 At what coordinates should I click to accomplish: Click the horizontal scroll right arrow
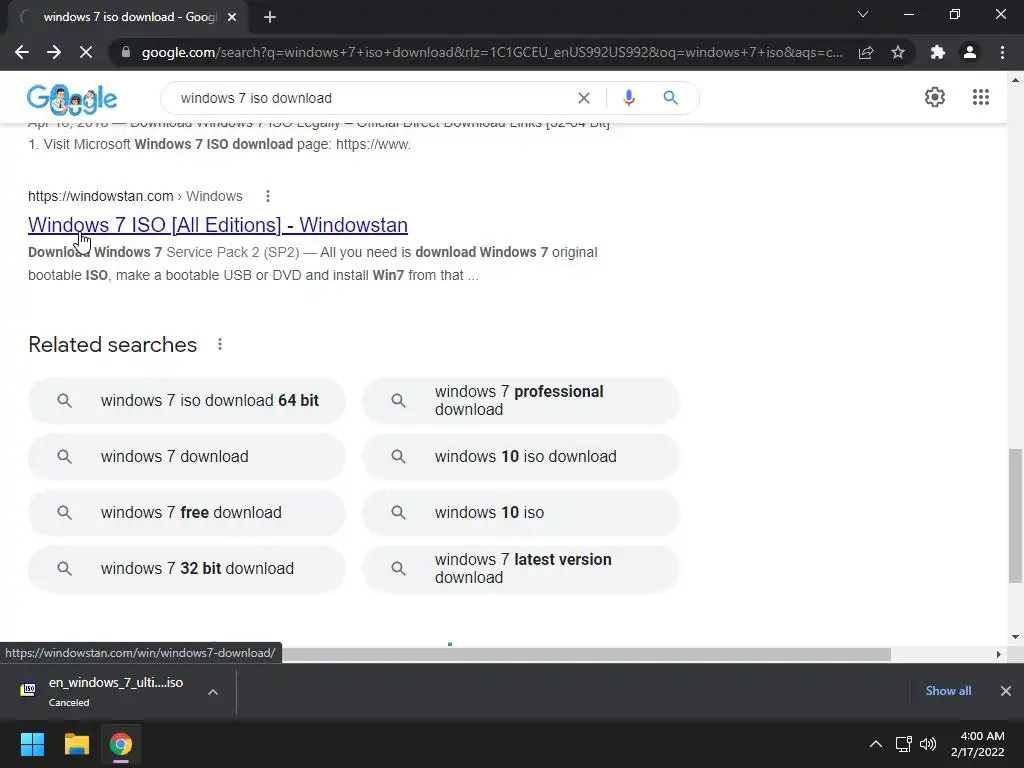tap(998, 654)
